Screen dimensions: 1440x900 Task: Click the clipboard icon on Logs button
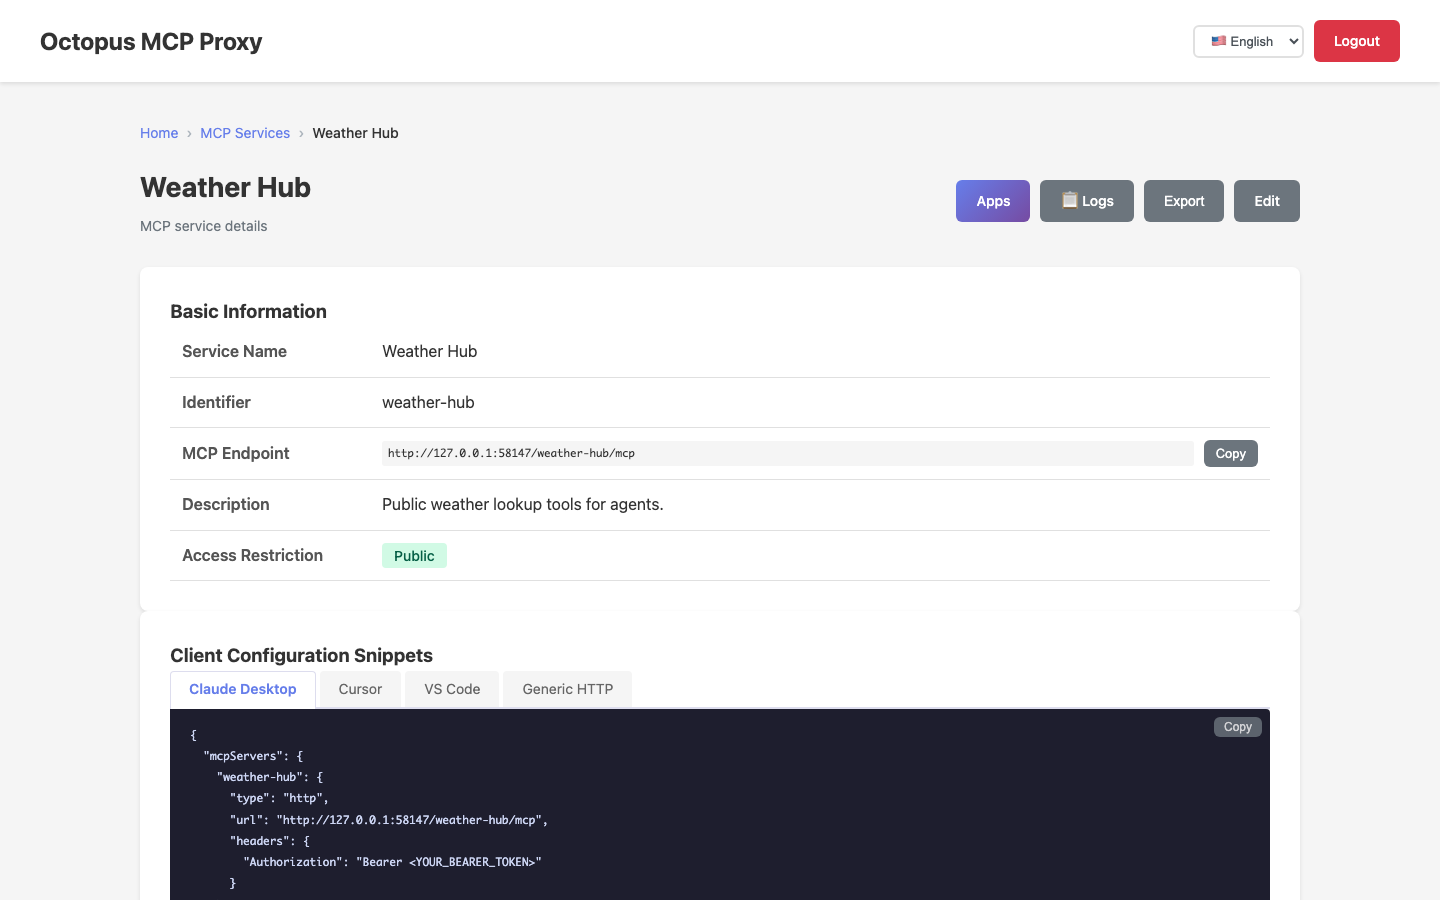[1069, 200]
